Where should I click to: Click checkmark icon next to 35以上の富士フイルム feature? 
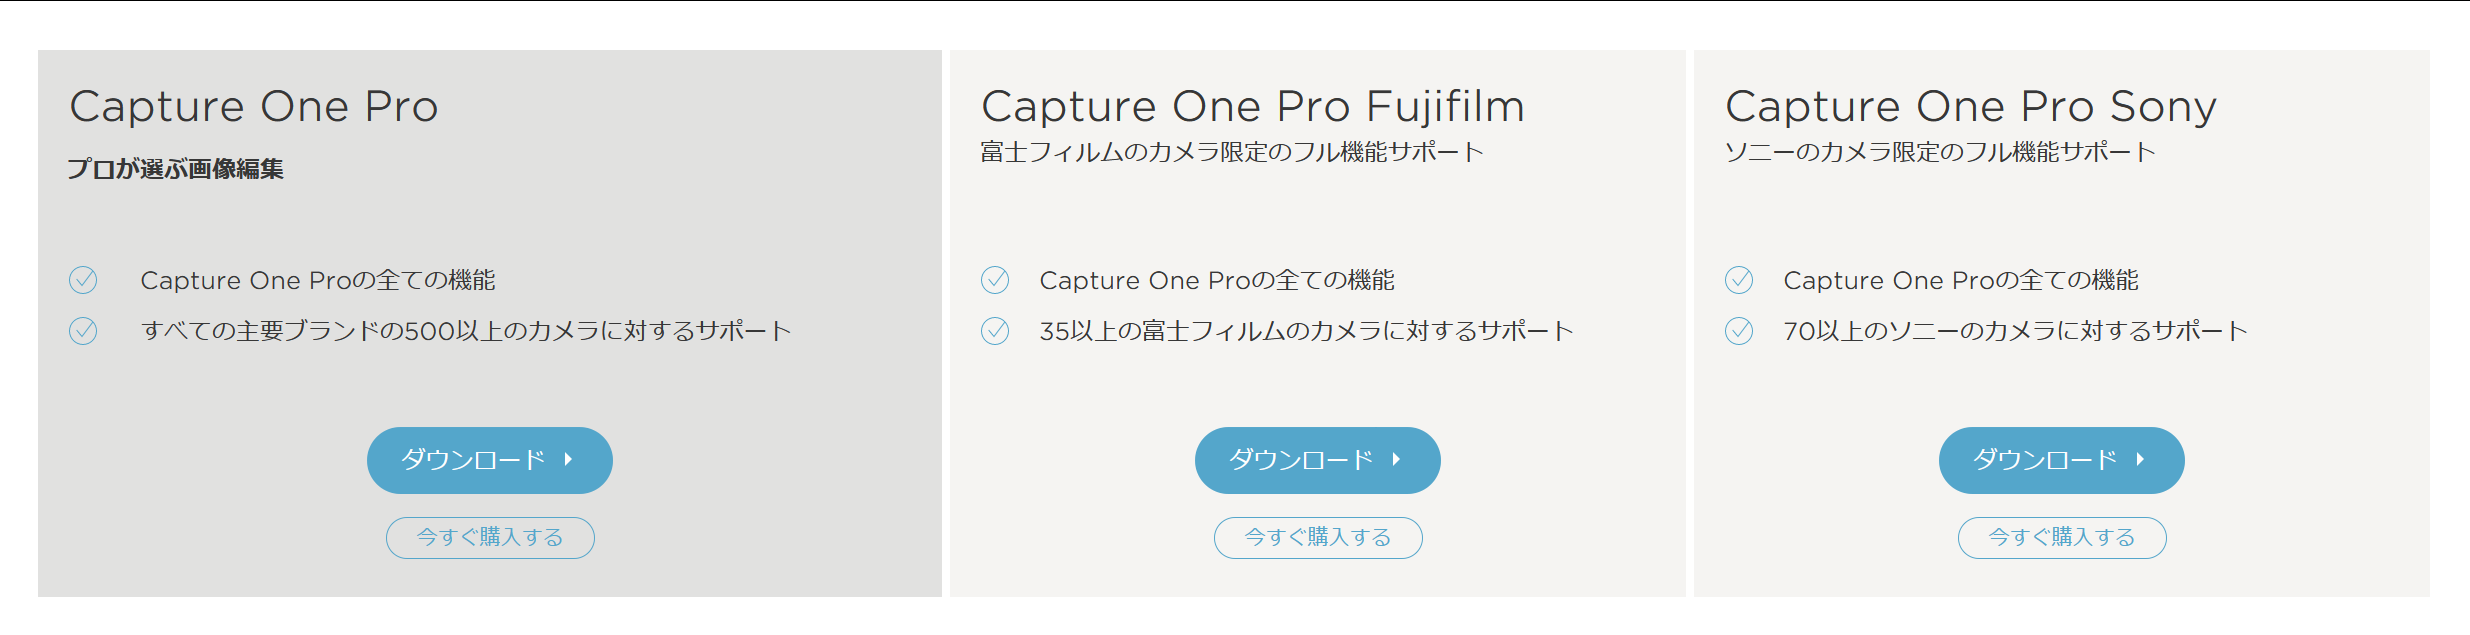point(995,331)
